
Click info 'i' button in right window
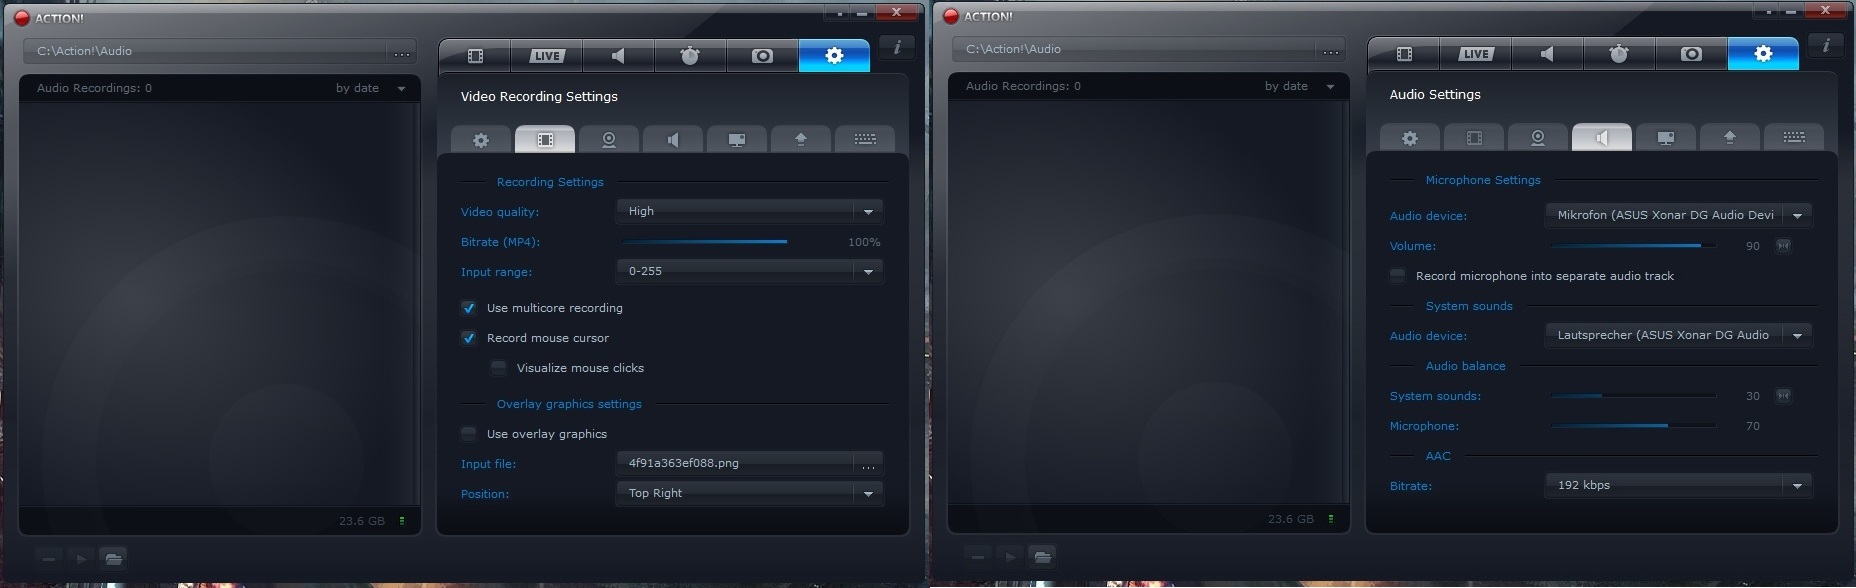tap(1826, 45)
